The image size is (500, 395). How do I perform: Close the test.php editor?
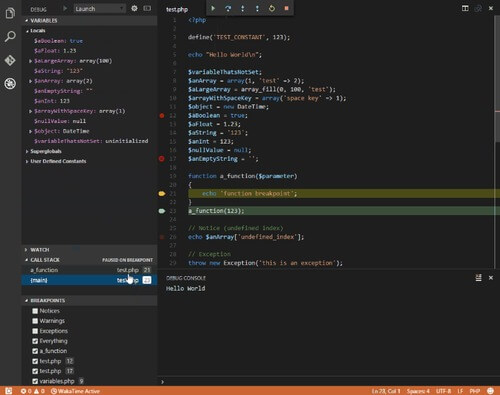tap(491, 8)
